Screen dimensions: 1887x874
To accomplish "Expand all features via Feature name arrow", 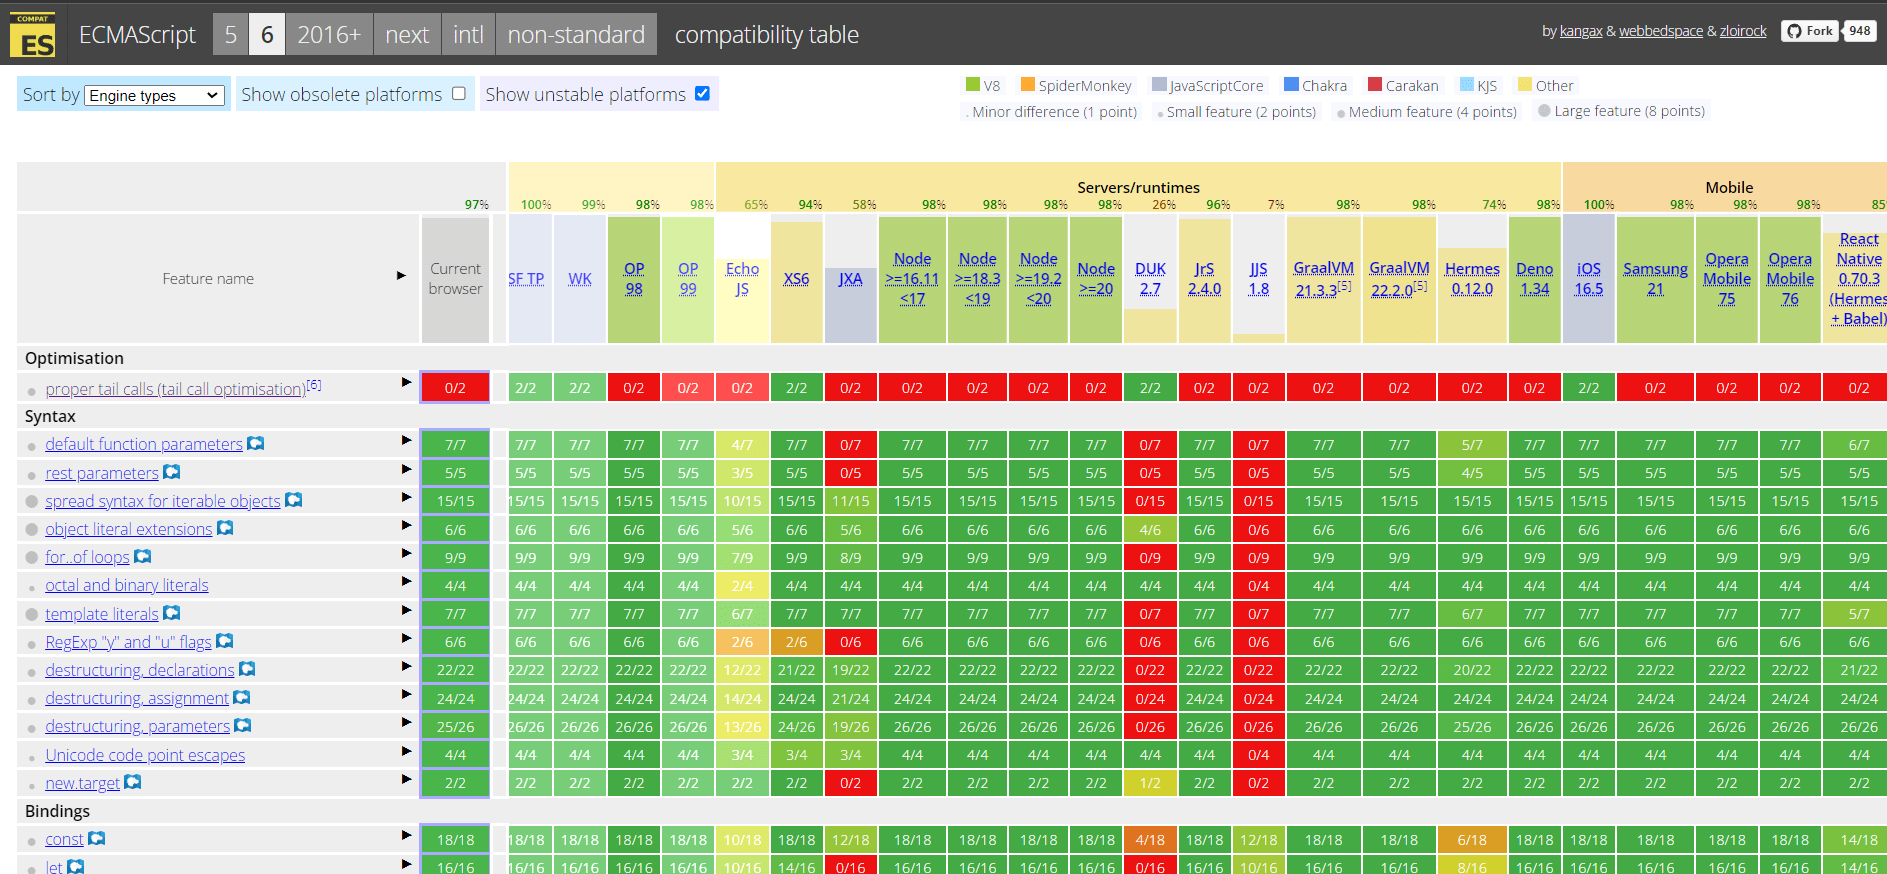I will (x=401, y=275).
